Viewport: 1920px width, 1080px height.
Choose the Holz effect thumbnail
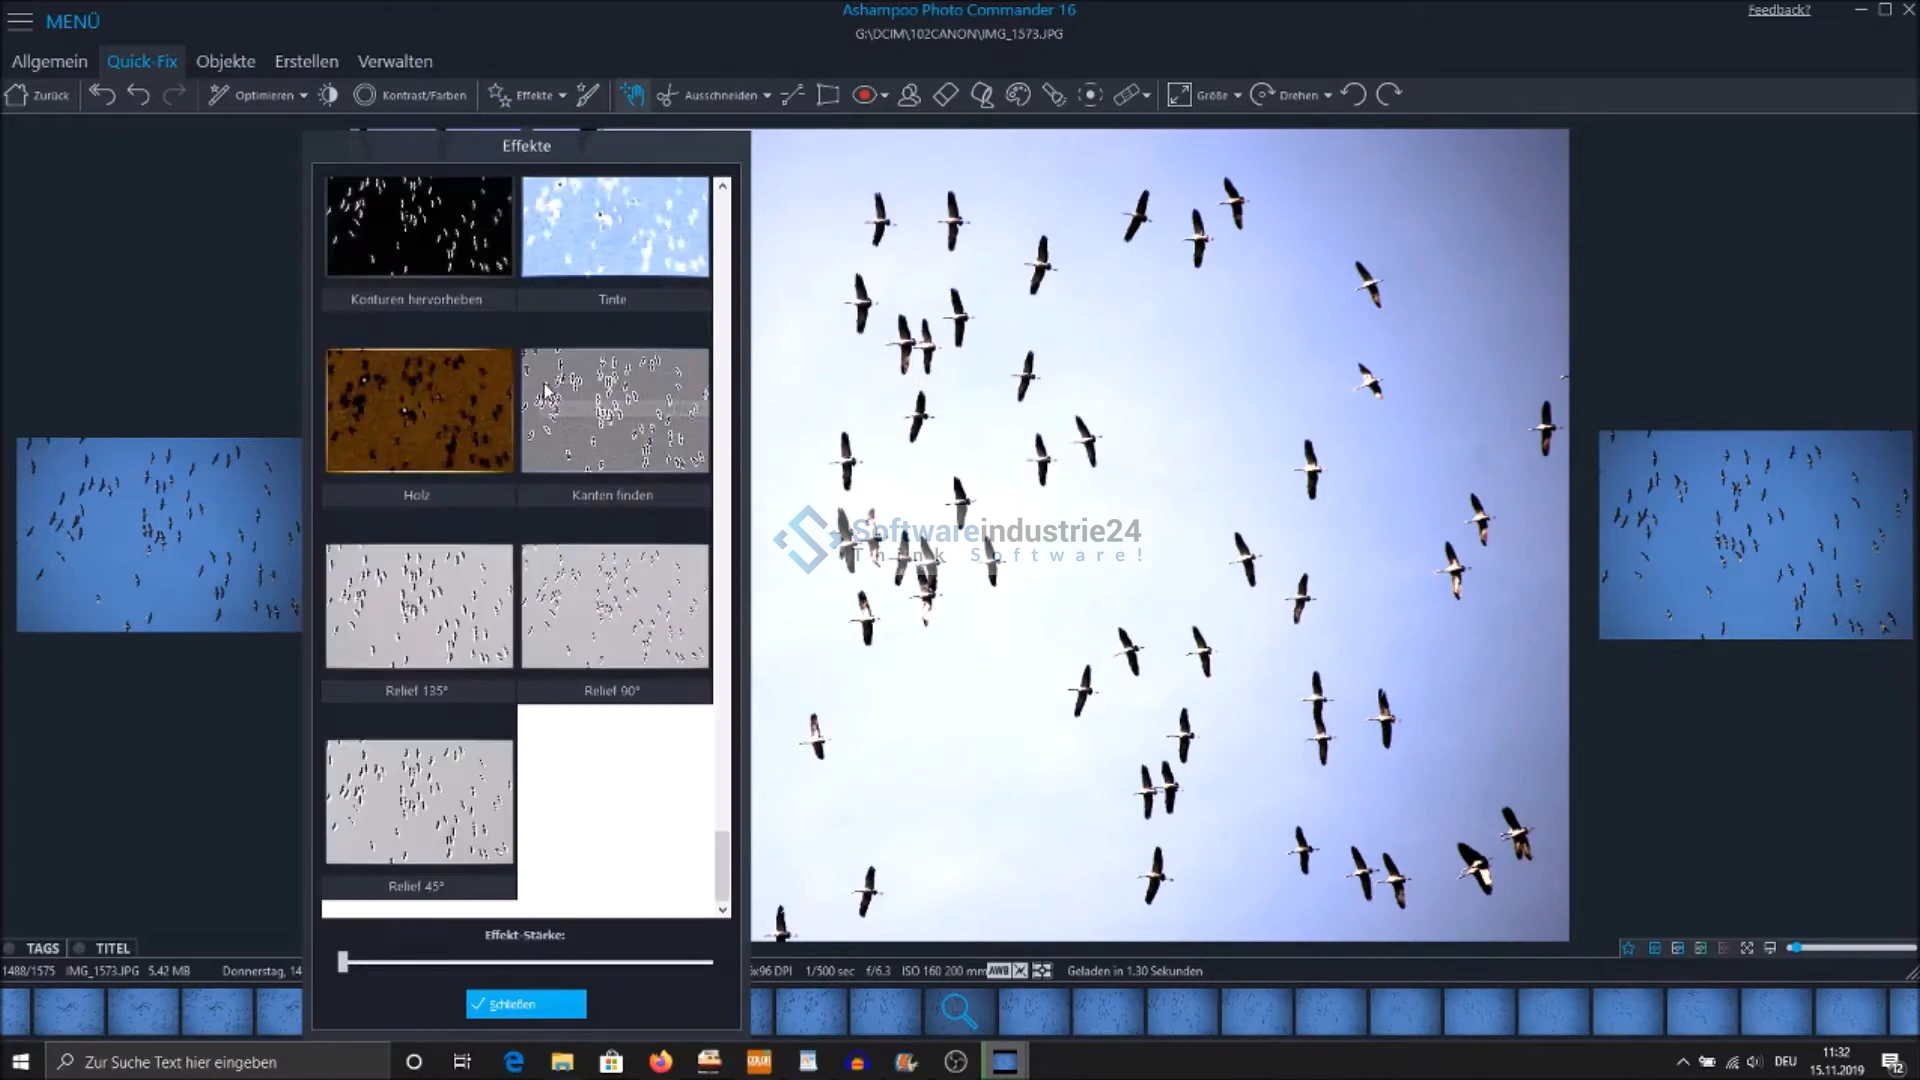(419, 410)
